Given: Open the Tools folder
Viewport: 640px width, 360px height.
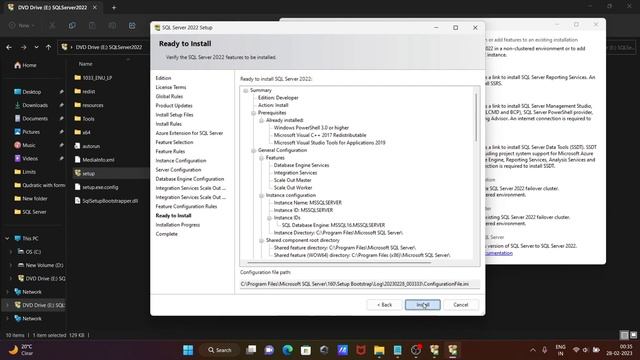Looking at the screenshot, I should tap(84, 119).
